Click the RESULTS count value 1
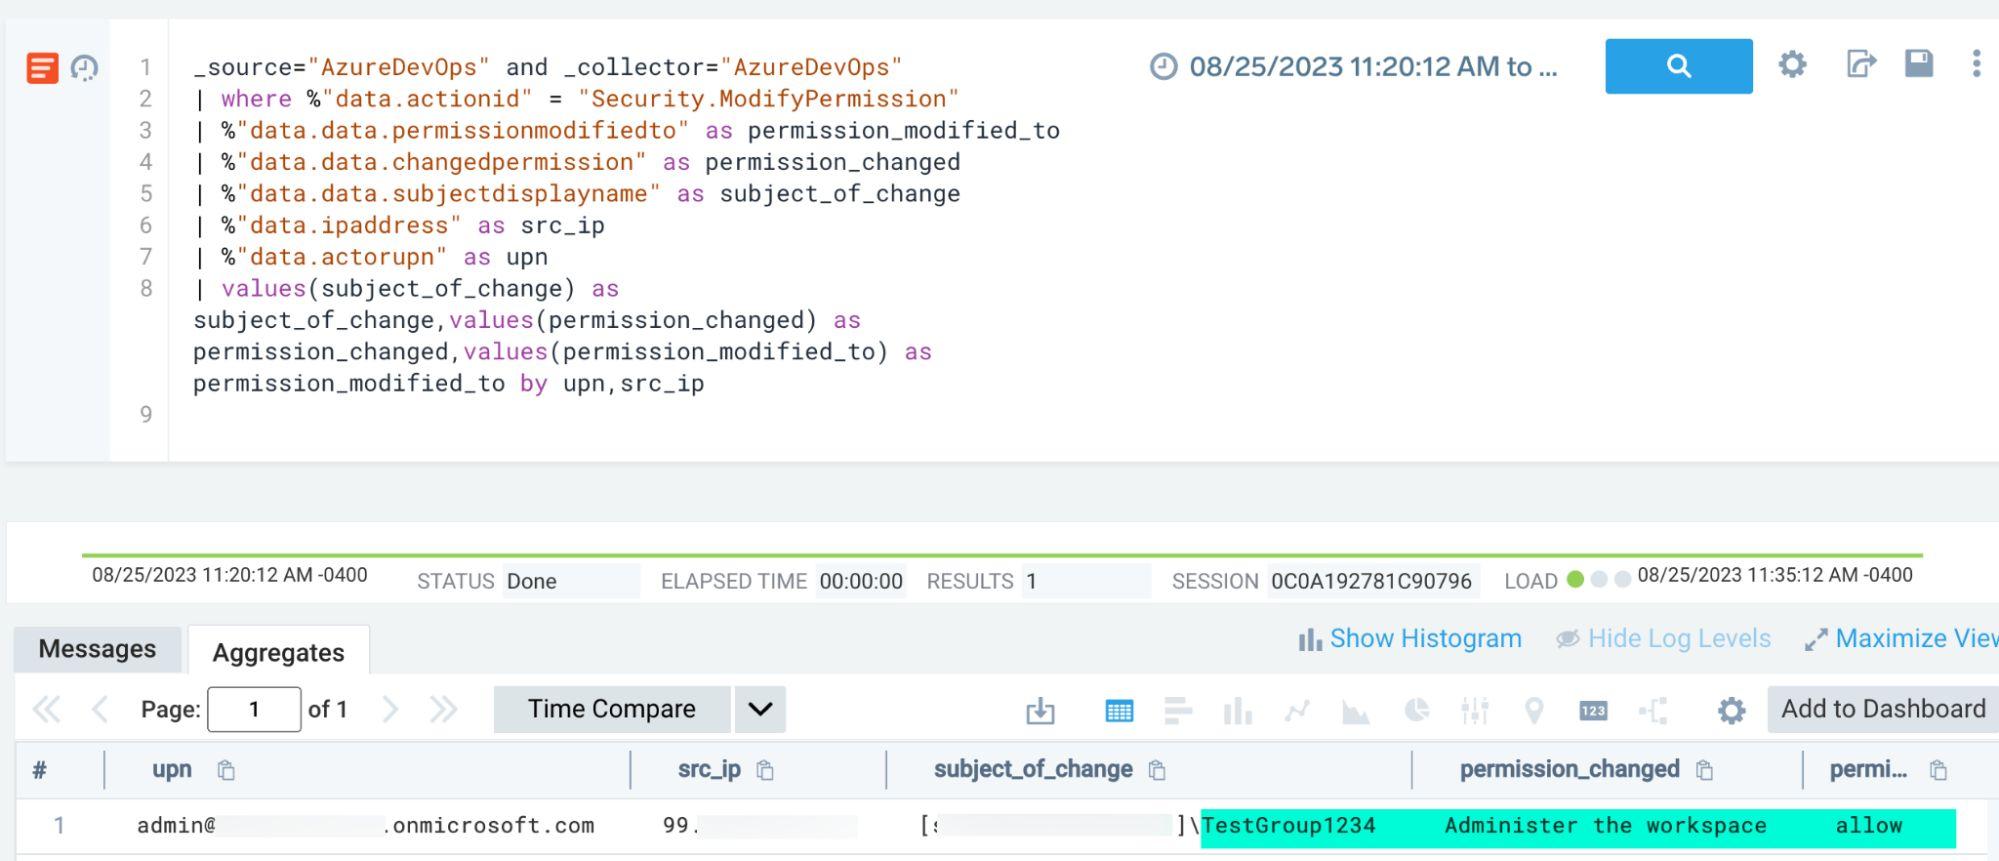Image resolution: width=1999 pixels, height=861 pixels. click(1085, 581)
